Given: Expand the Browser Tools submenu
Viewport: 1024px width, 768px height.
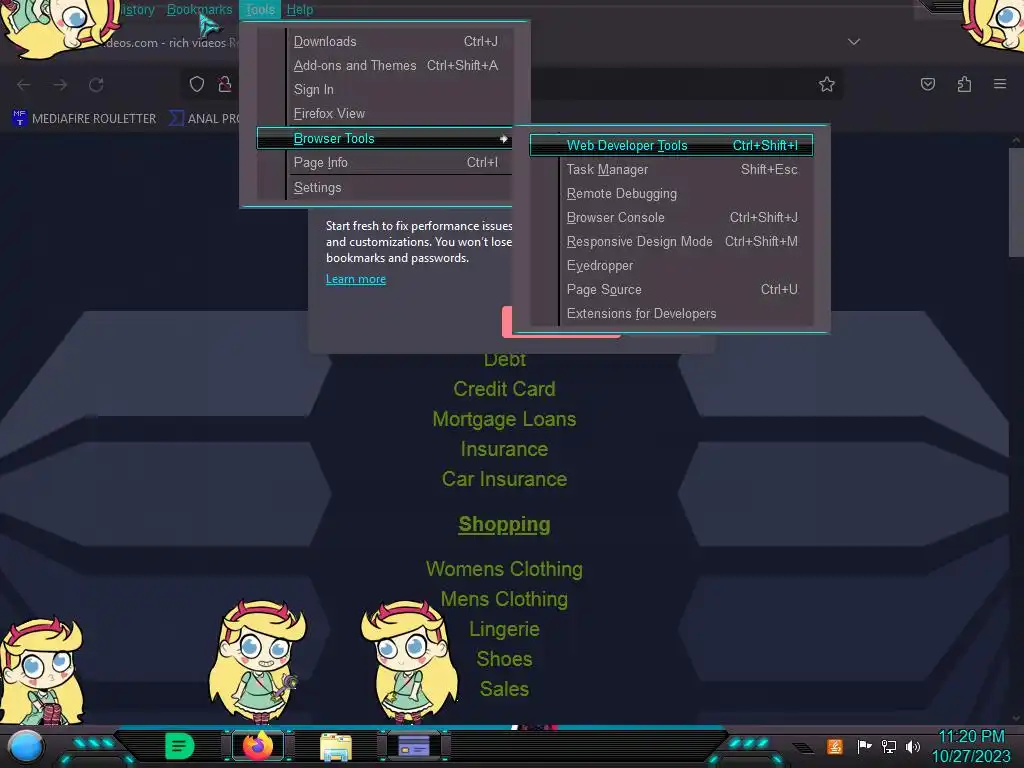Looking at the screenshot, I should [385, 138].
